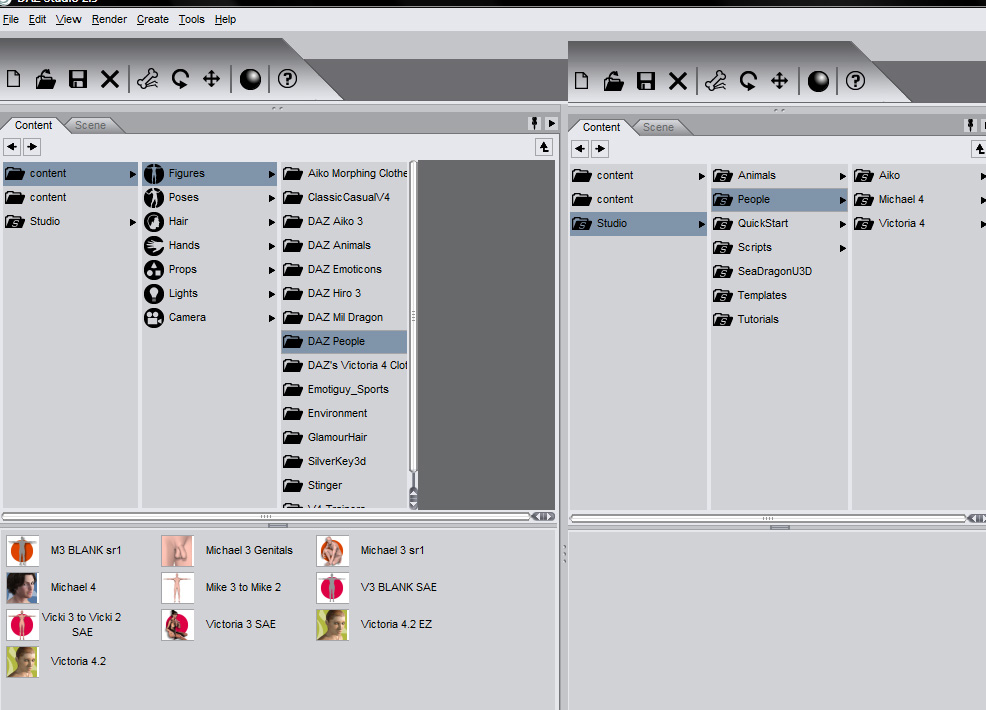Open left pane options arrow menu
Viewport: 986px width, 710px height.
551,123
